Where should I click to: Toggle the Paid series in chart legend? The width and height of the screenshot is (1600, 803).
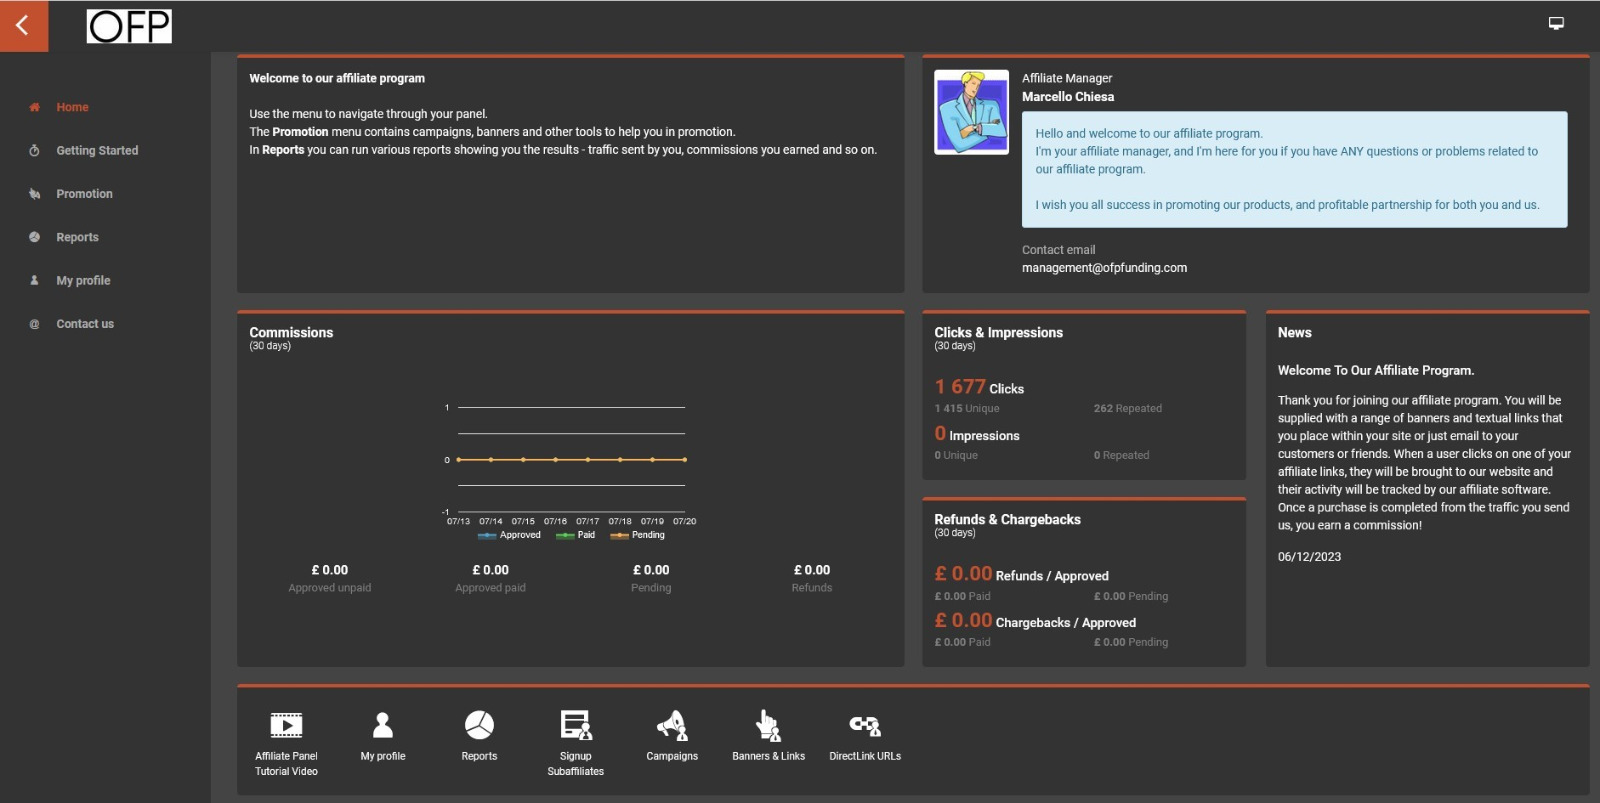tap(576, 535)
